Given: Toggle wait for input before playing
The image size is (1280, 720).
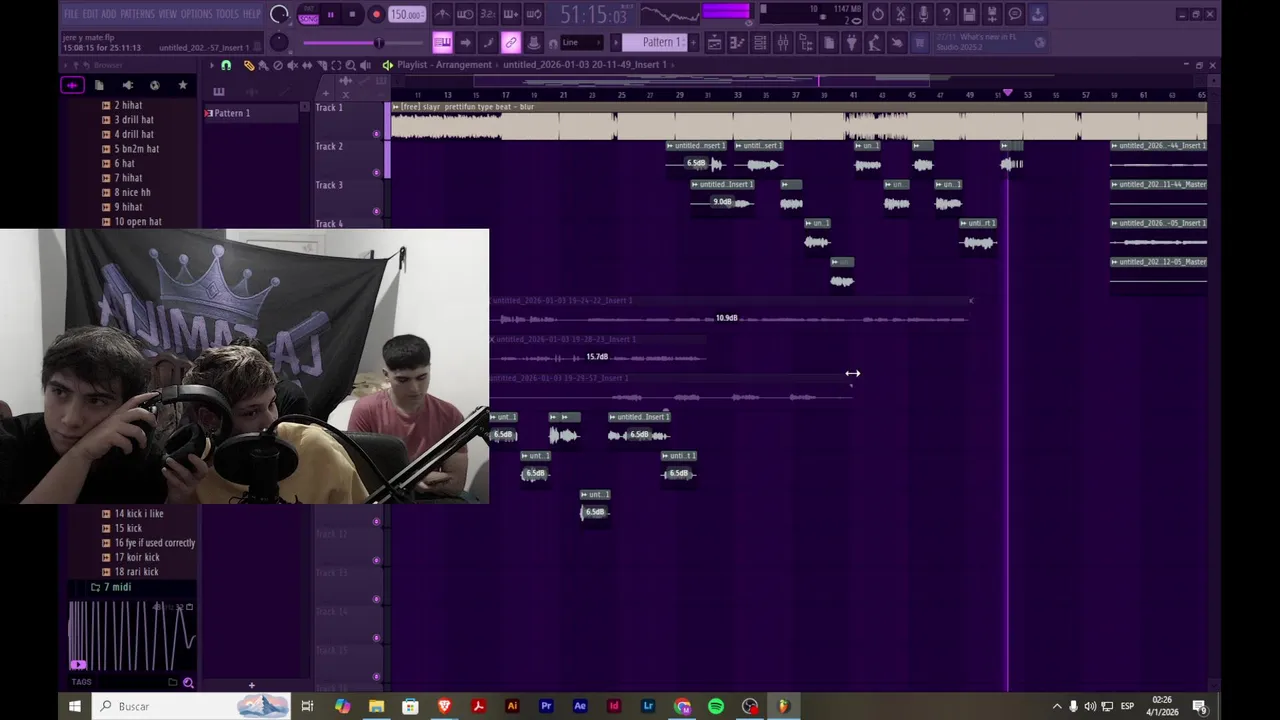Looking at the screenshot, I should [465, 14].
